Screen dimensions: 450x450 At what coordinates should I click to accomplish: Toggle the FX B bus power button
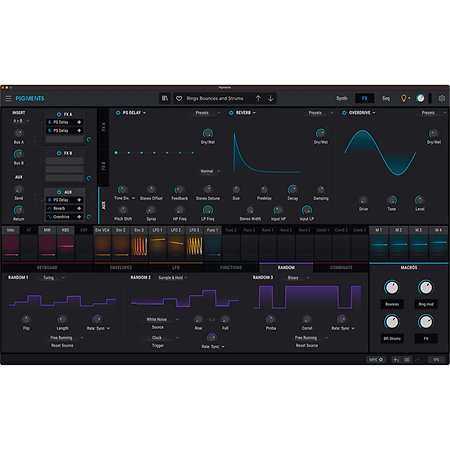click(59, 153)
